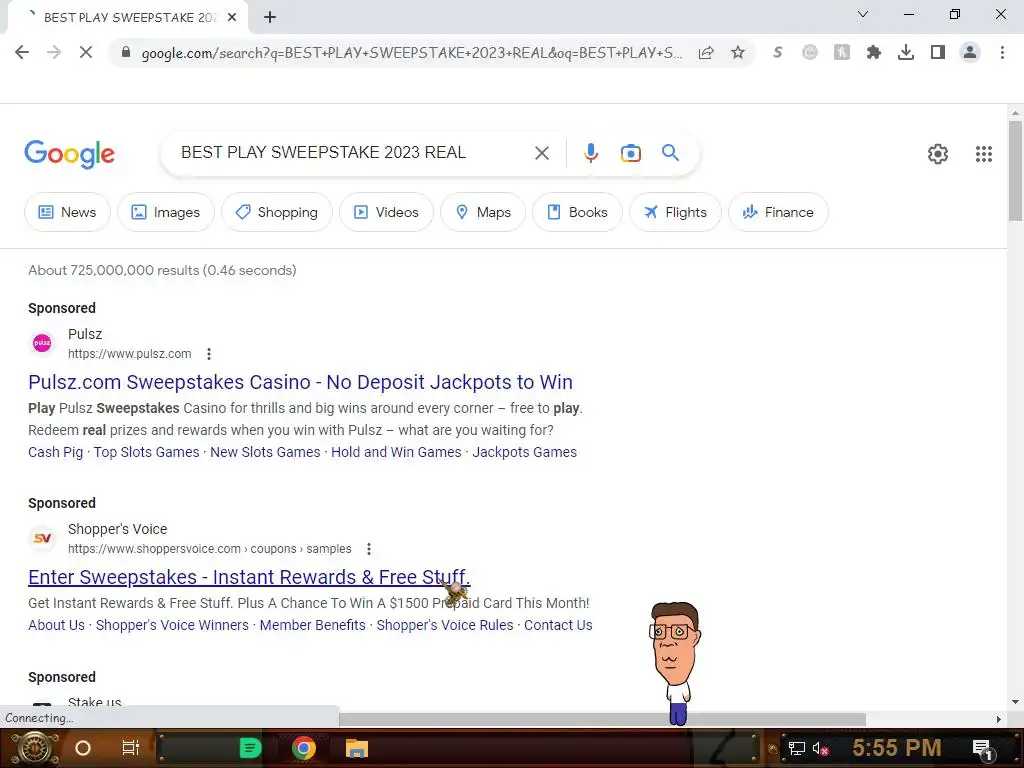Image resolution: width=1024 pixels, height=768 pixels.
Task: Switch to Chrome on the taskbar
Action: pos(304,748)
